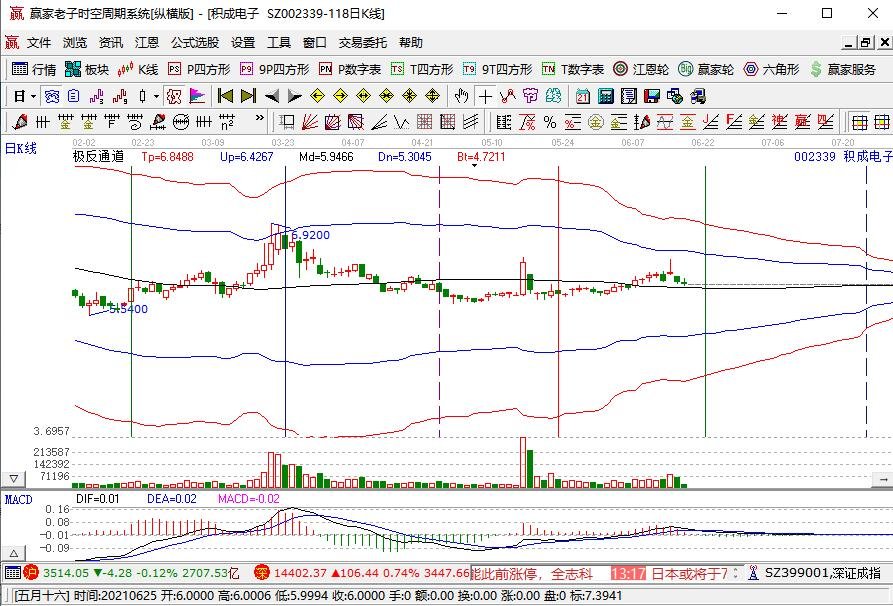Expand MACD panel with up triangle
Viewport: 893px width, 606px height.
pos(14,553)
